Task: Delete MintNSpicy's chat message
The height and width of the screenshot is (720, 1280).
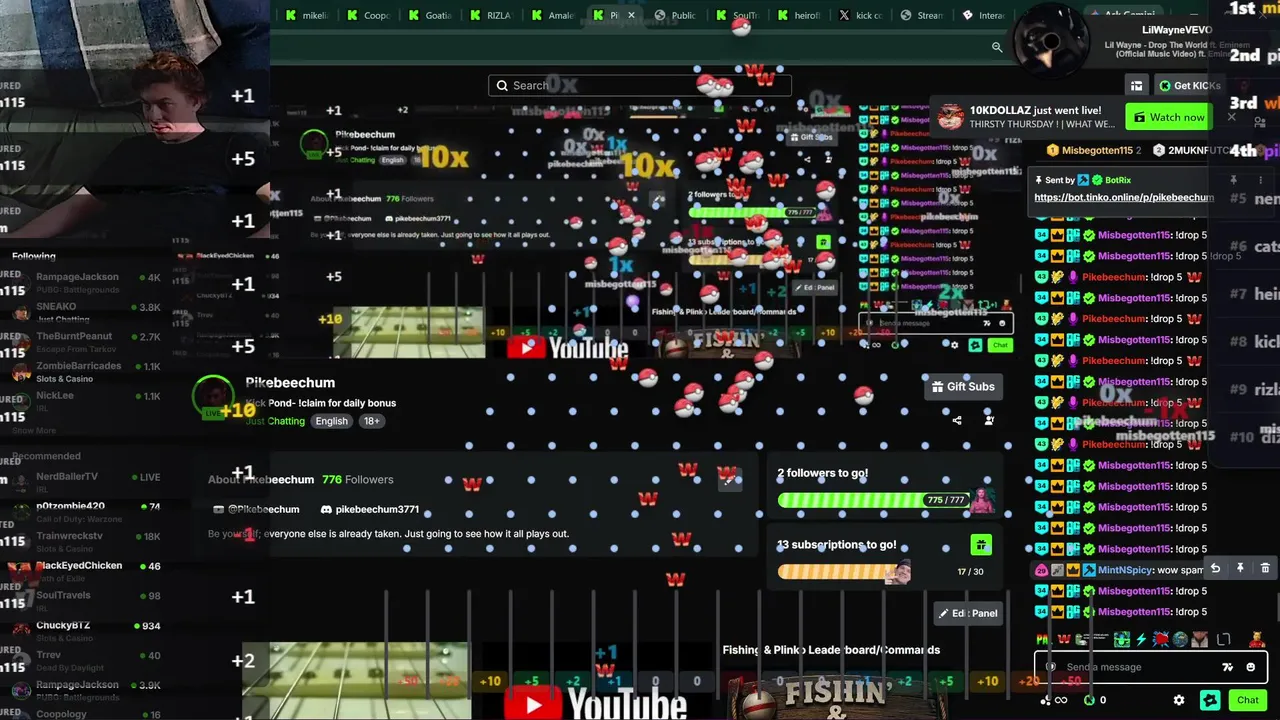Action: pos(1265,569)
